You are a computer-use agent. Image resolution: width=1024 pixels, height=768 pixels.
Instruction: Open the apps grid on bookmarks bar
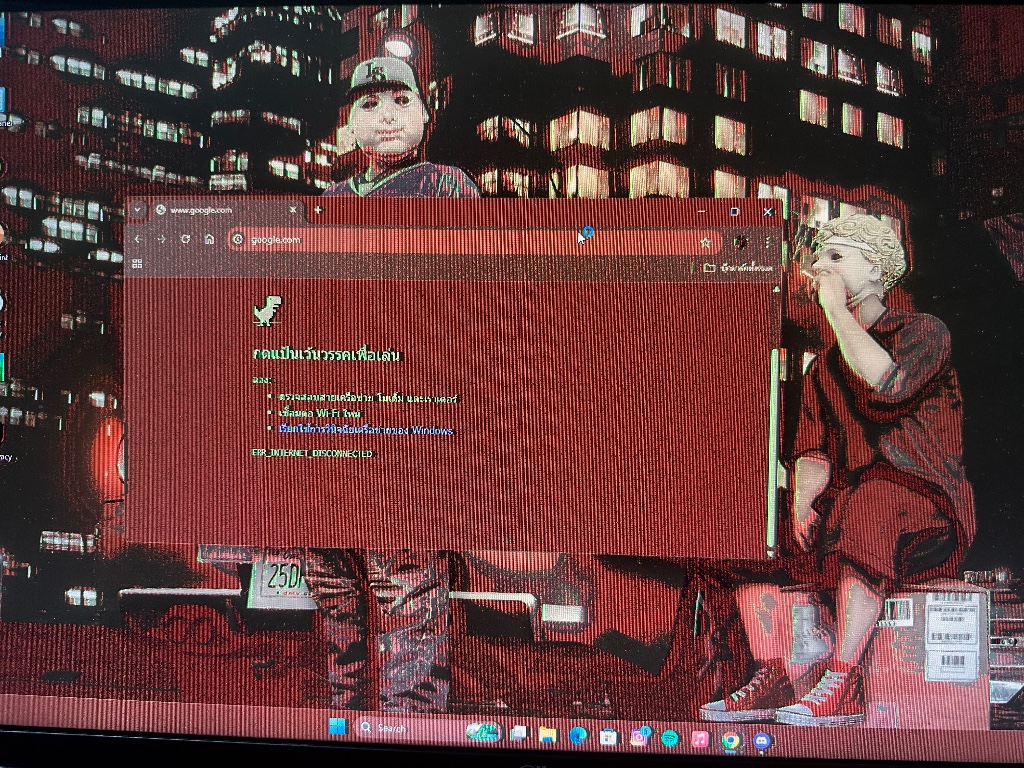(137, 264)
